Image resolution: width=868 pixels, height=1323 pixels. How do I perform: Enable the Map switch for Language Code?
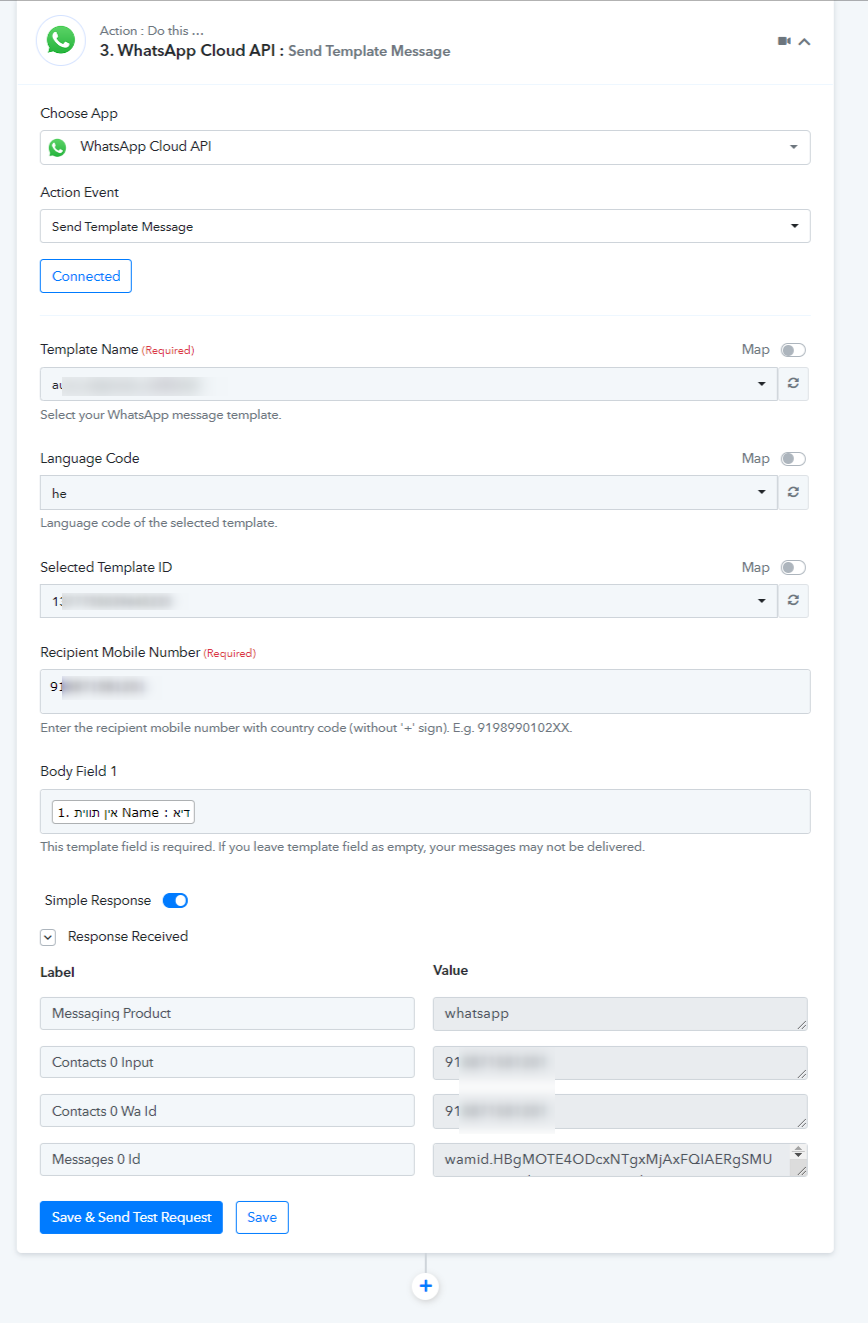tap(793, 459)
